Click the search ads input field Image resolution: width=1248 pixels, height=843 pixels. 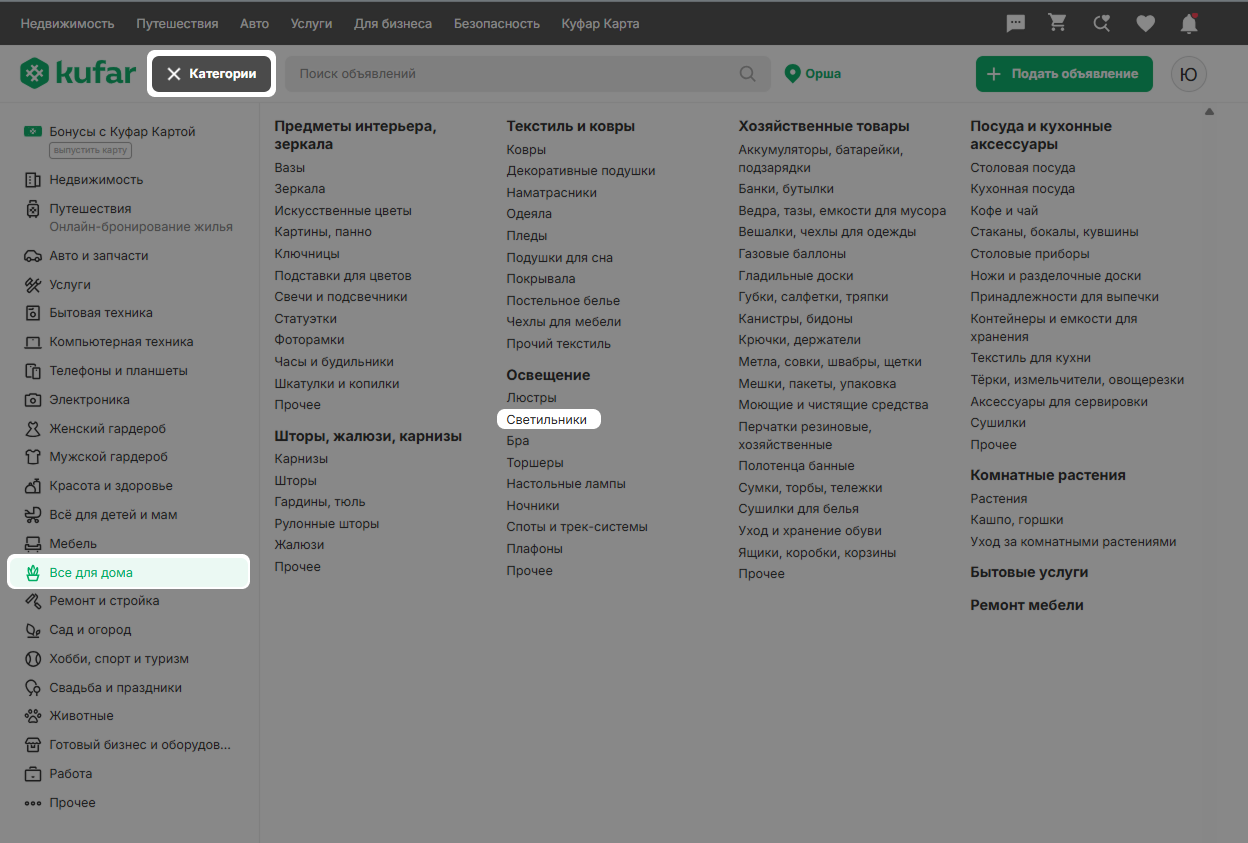tap(515, 74)
